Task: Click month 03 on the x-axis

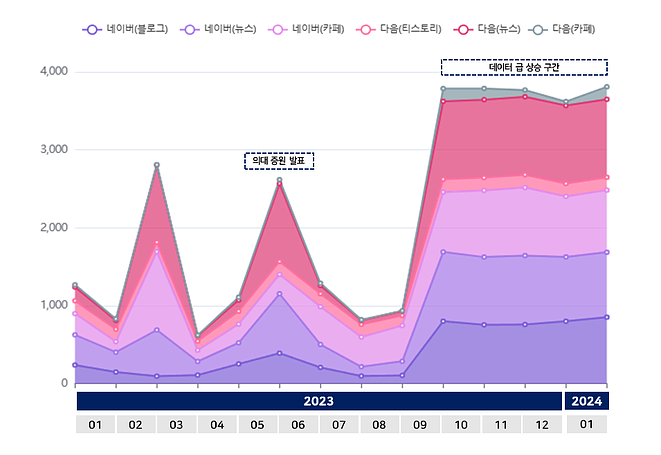Action: pyautogui.click(x=177, y=425)
